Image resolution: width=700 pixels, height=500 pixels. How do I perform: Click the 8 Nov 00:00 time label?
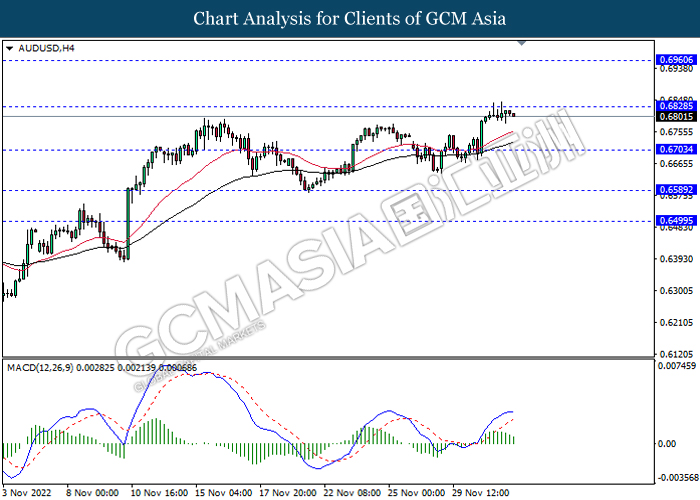click(92, 493)
